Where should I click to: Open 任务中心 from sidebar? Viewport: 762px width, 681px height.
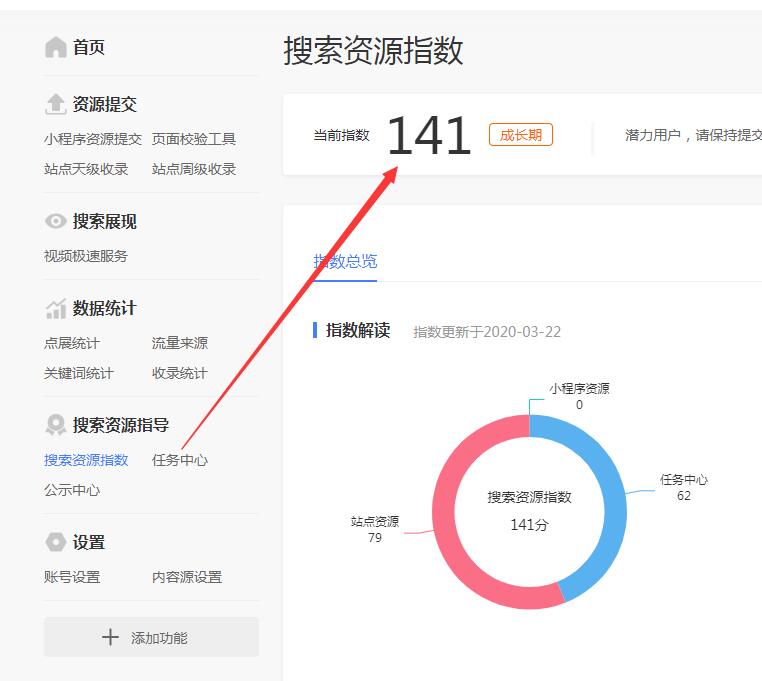pos(180,460)
